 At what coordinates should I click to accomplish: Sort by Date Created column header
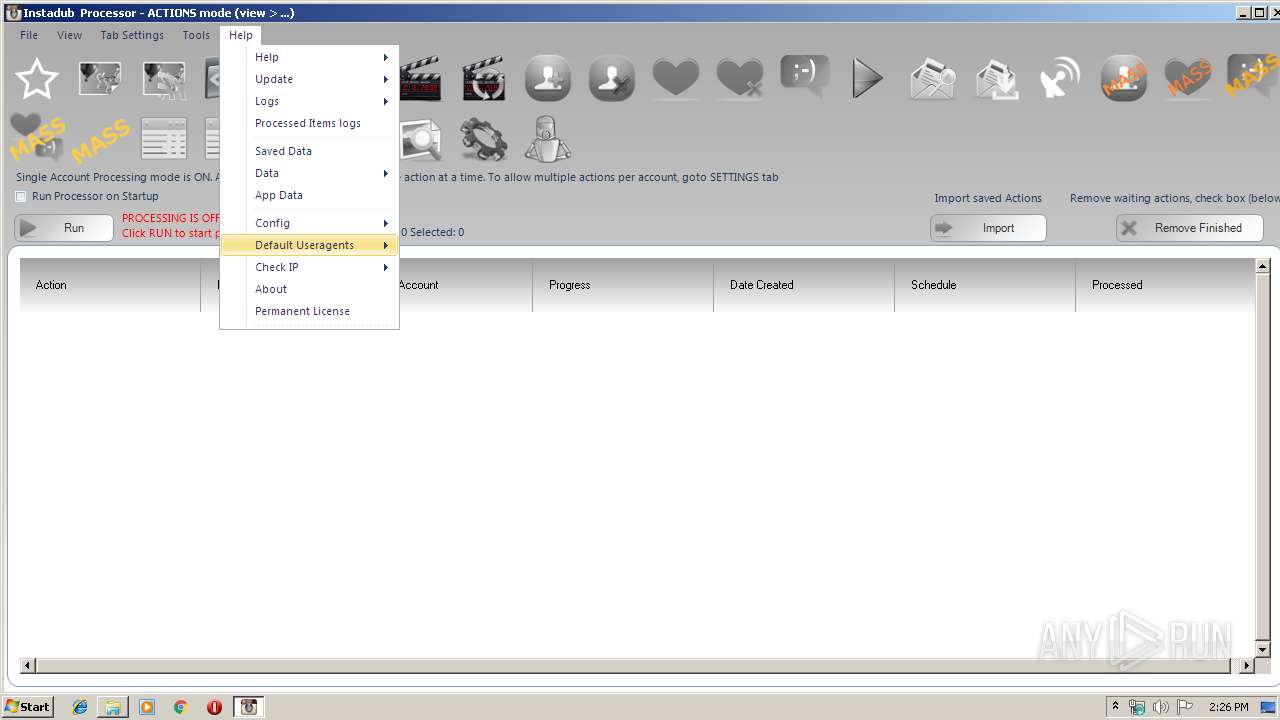coord(804,285)
